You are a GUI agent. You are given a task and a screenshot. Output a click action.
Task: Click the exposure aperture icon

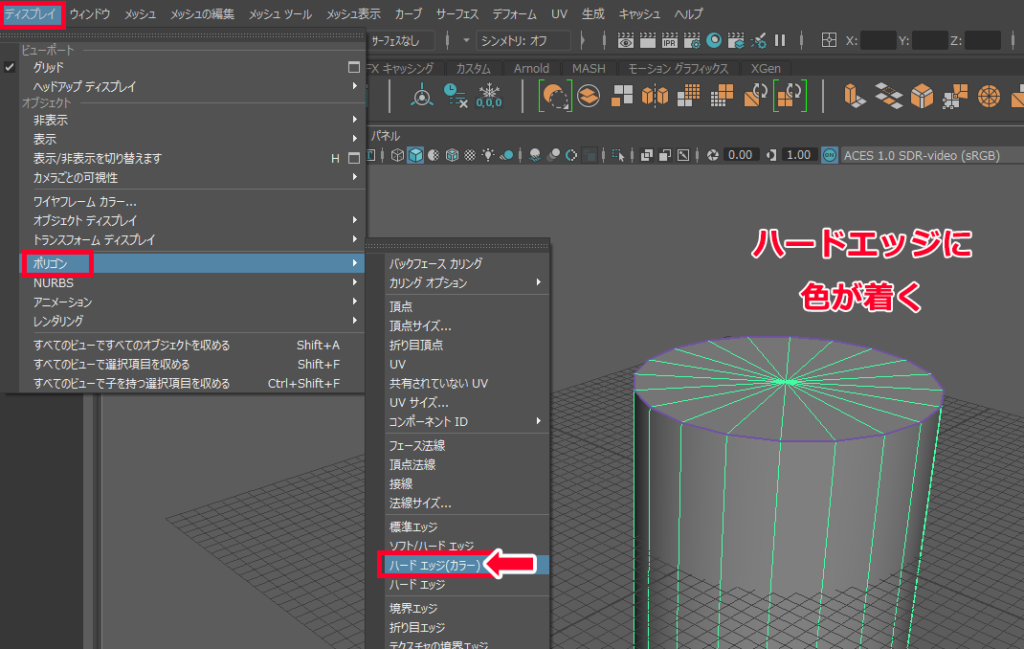pos(713,155)
